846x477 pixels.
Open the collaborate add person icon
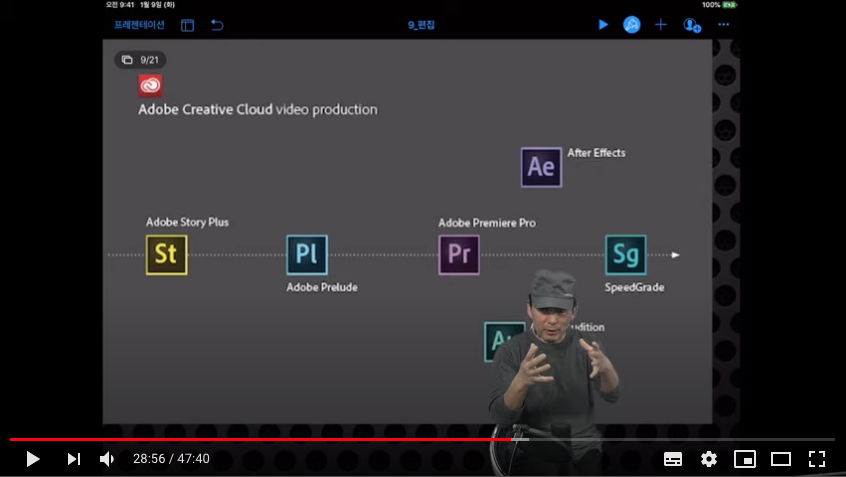[x=692, y=25]
